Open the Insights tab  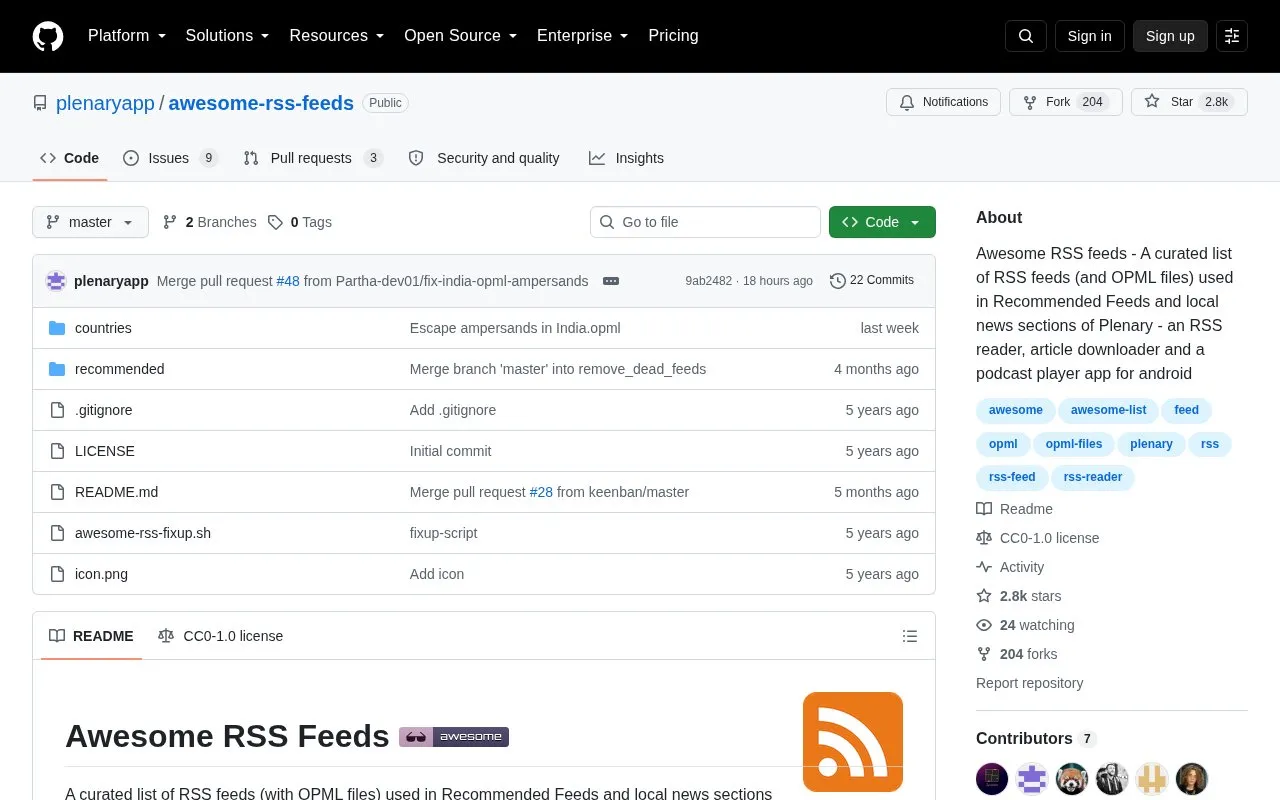click(x=626, y=158)
